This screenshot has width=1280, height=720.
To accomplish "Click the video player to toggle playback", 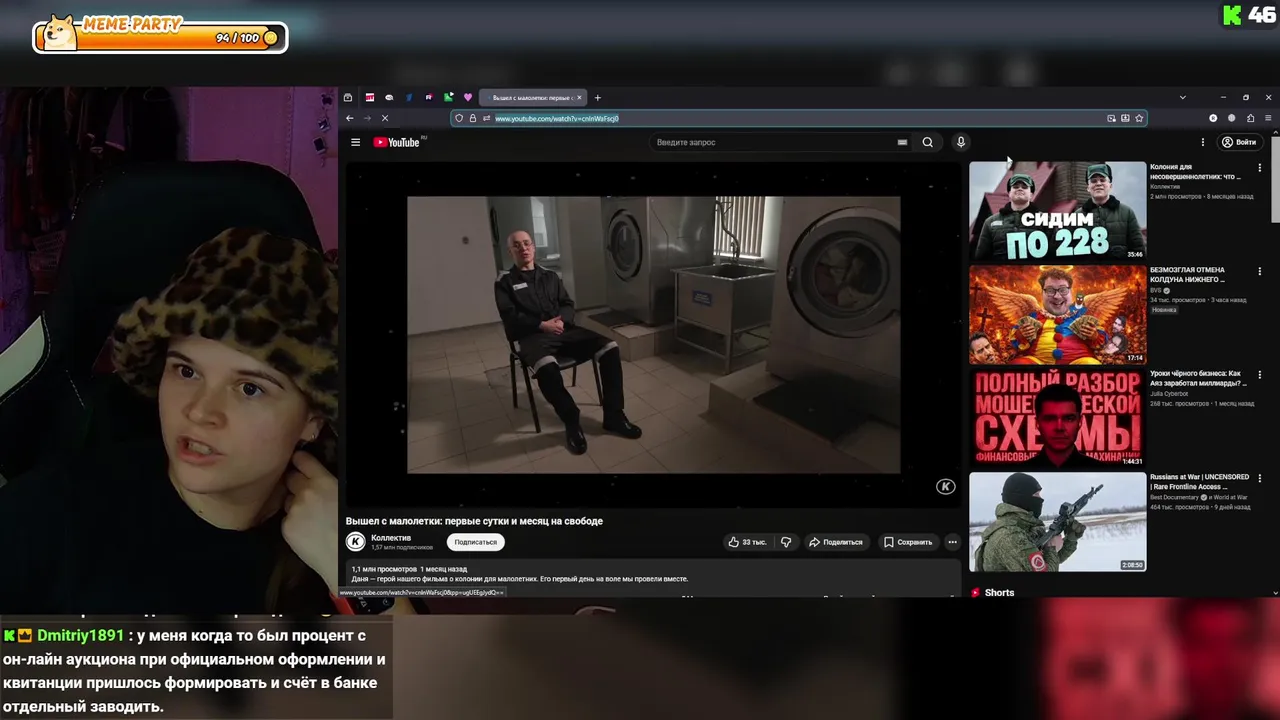I will click(x=653, y=334).
